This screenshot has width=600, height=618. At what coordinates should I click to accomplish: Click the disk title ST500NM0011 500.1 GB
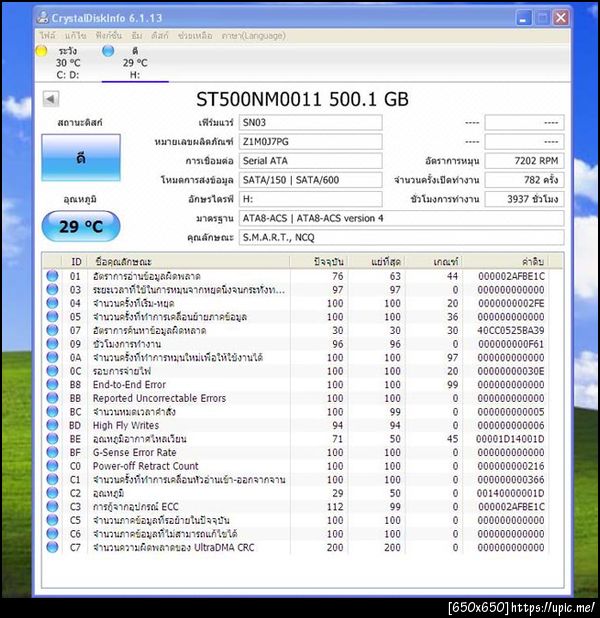pyautogui.click(x=302, y=99)
